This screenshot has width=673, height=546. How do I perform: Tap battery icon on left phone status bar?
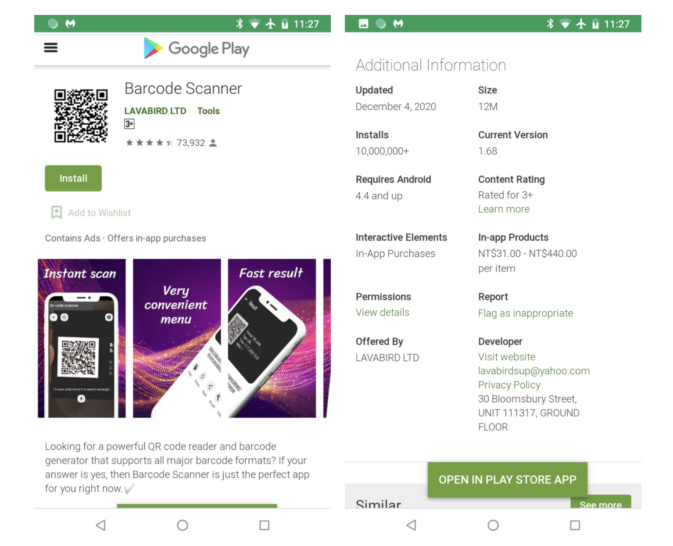(285, 24)
